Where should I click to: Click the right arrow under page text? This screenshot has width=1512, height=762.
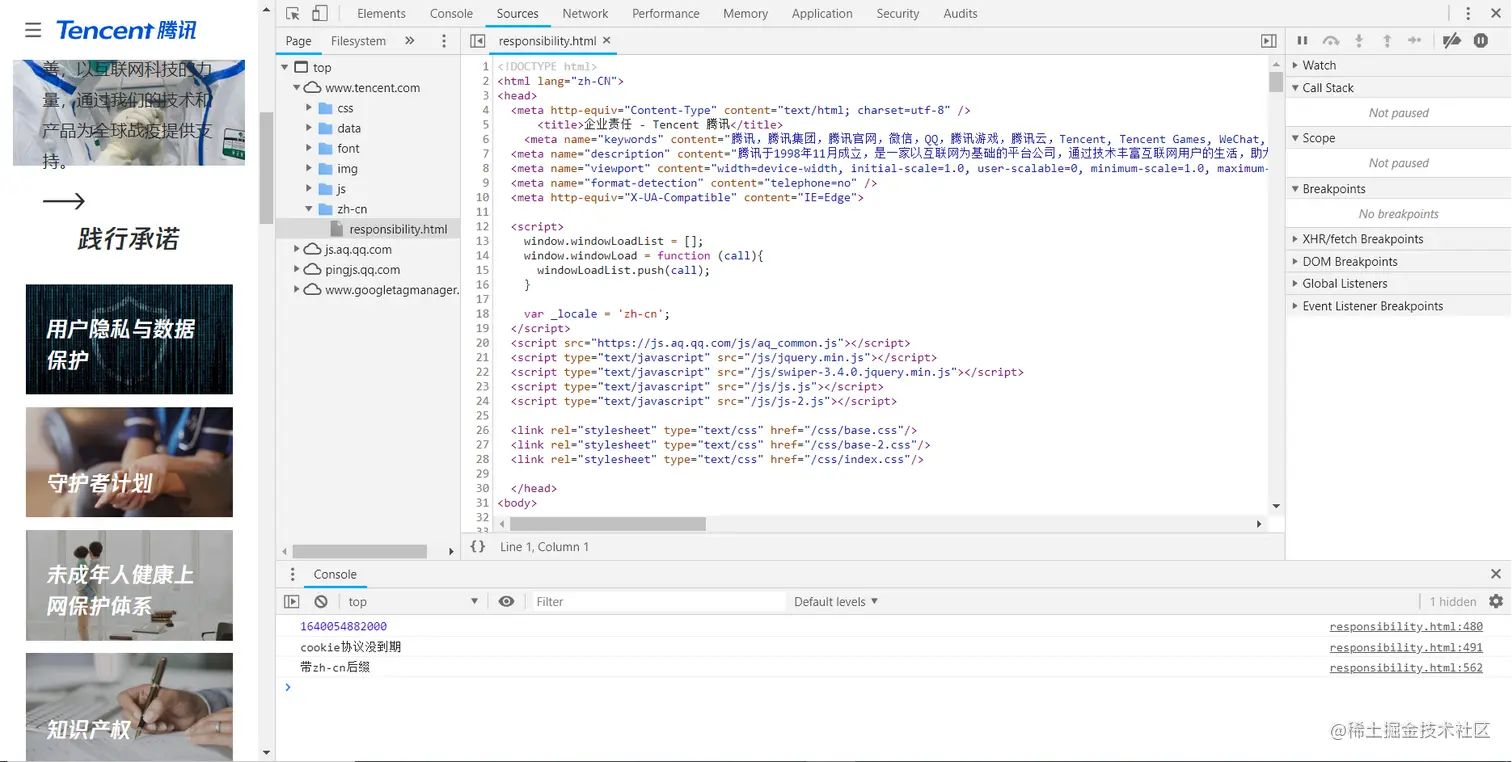[64, 202]
